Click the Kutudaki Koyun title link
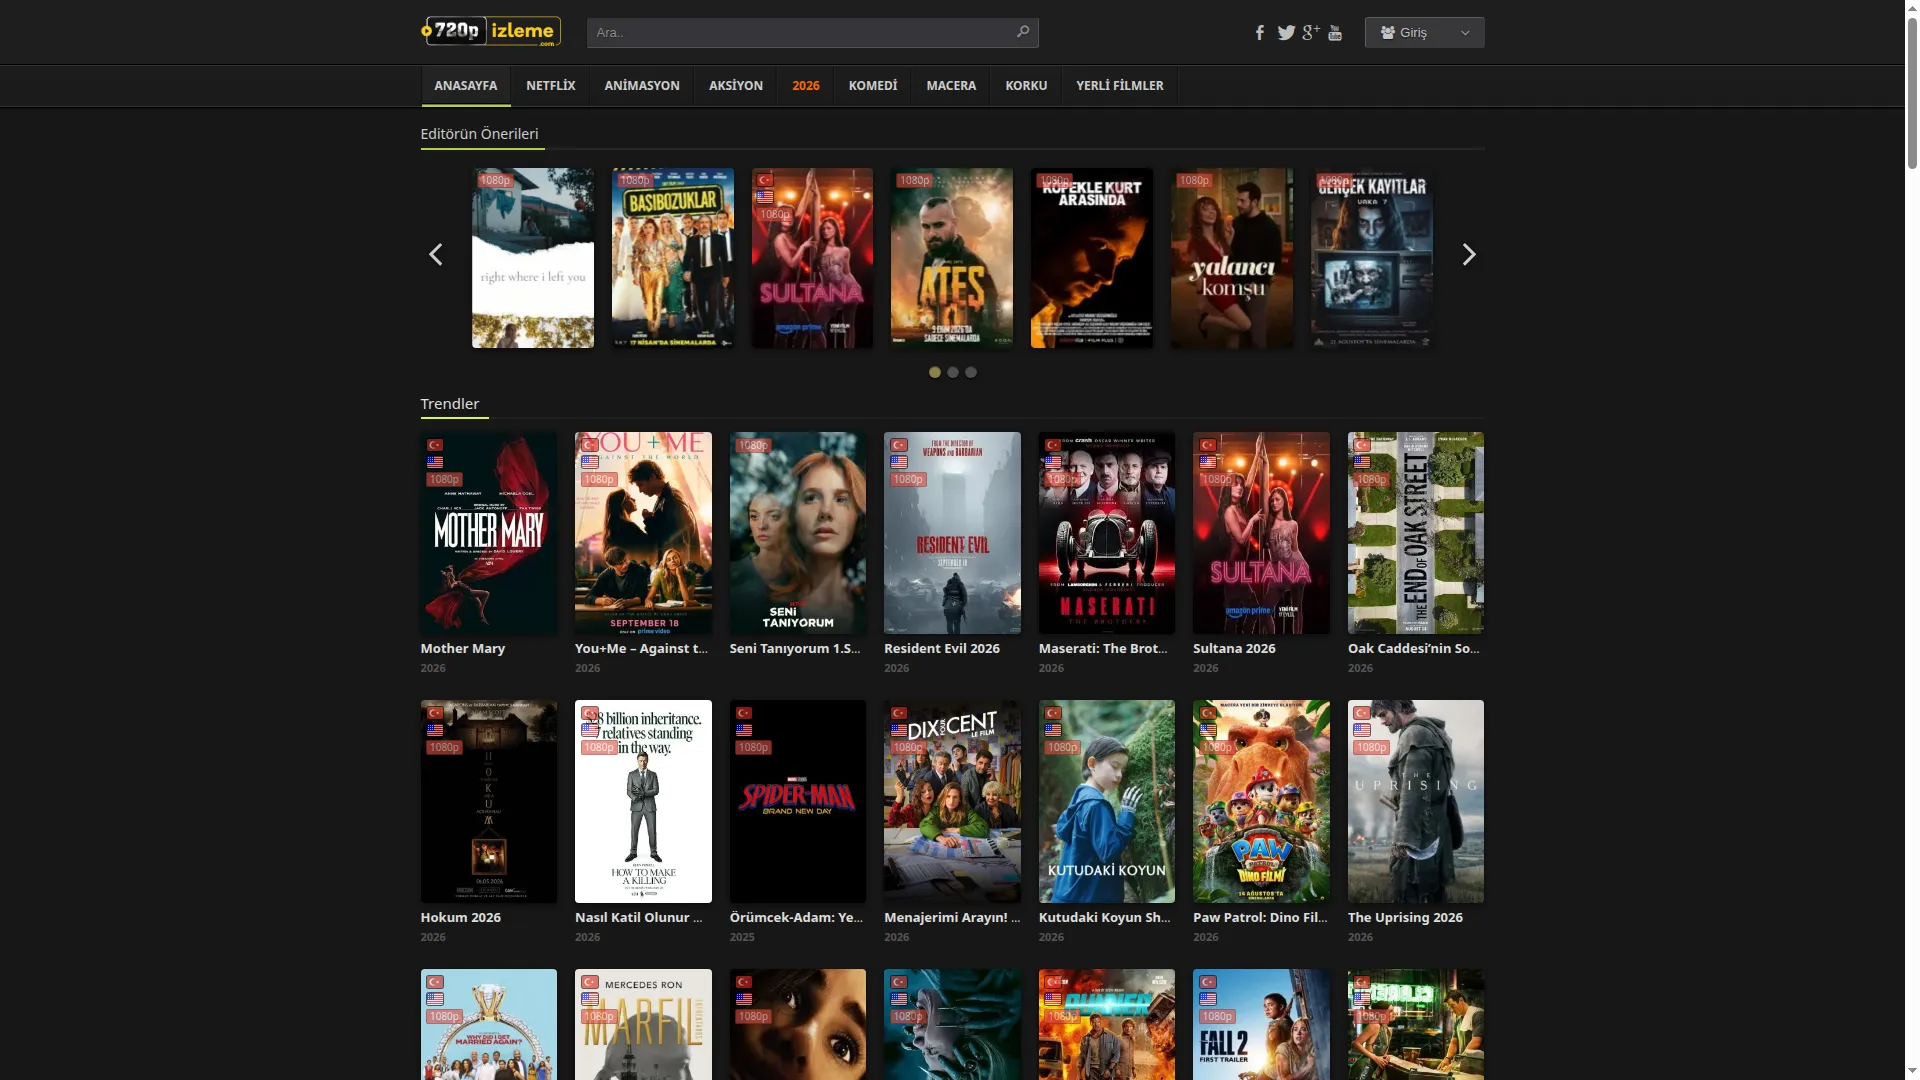Screen dimensions: 1920x1080 [1105, 918]
